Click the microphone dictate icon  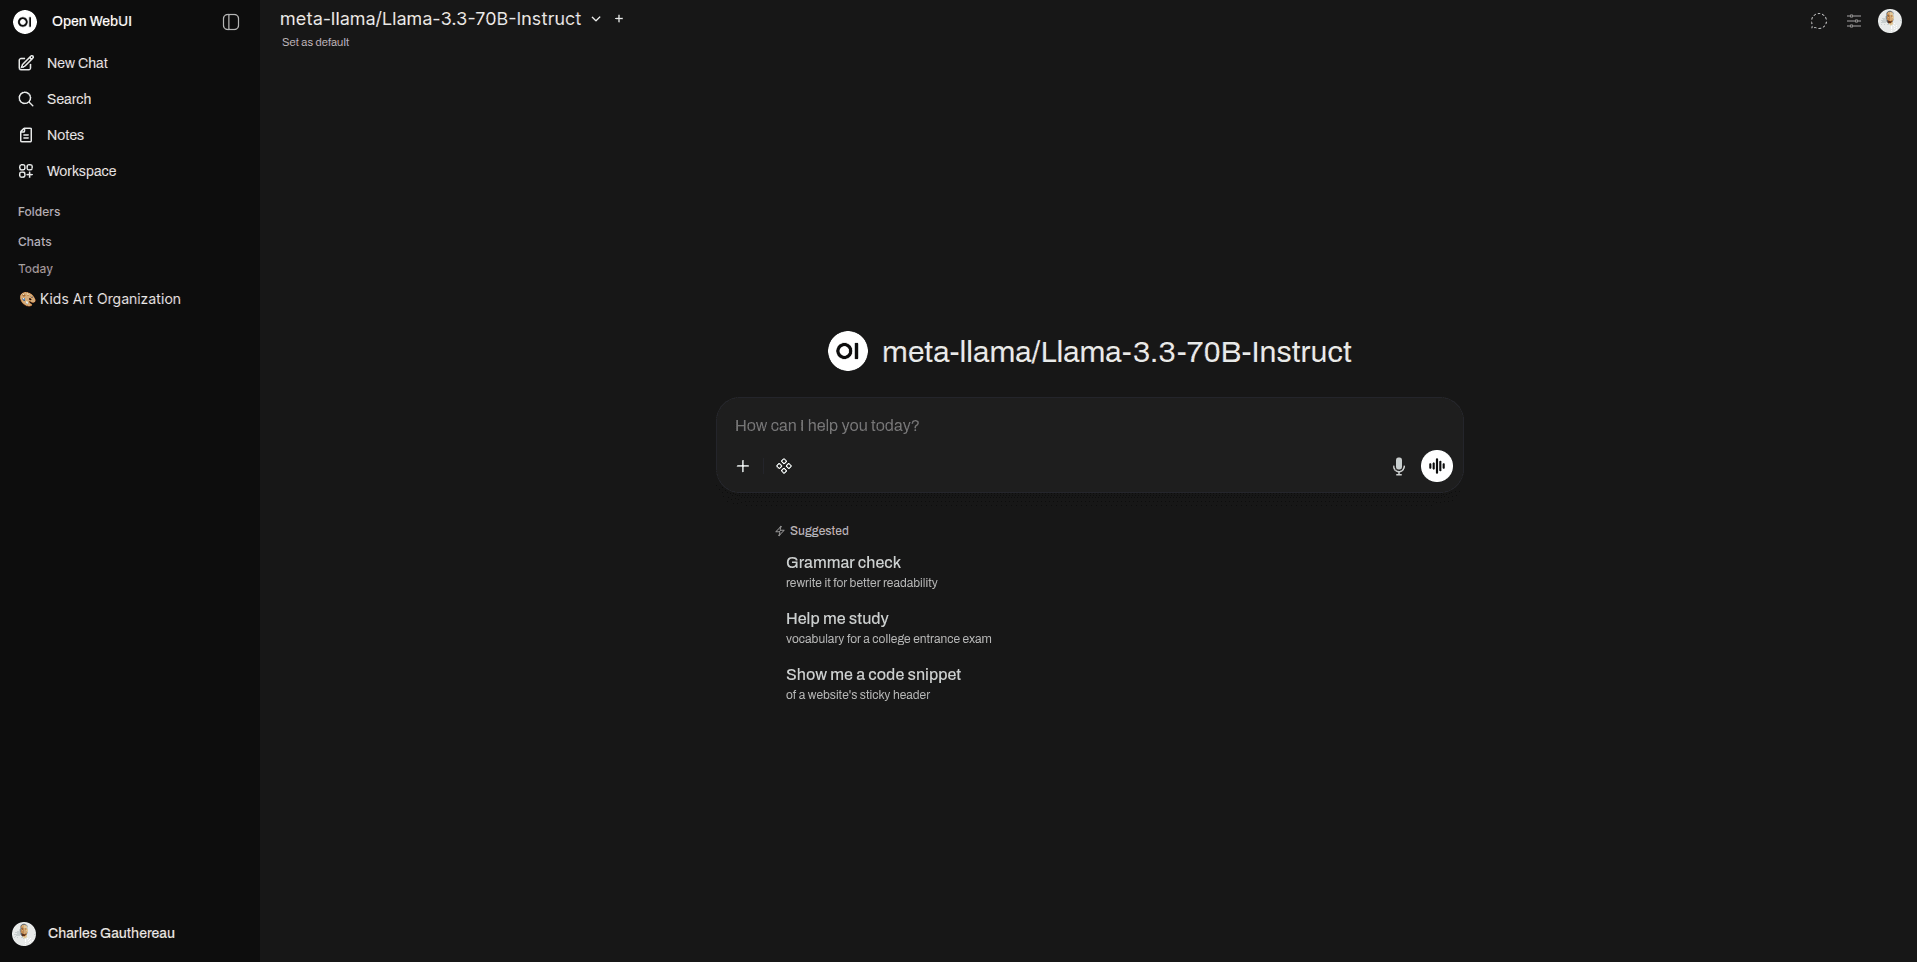1398,466
